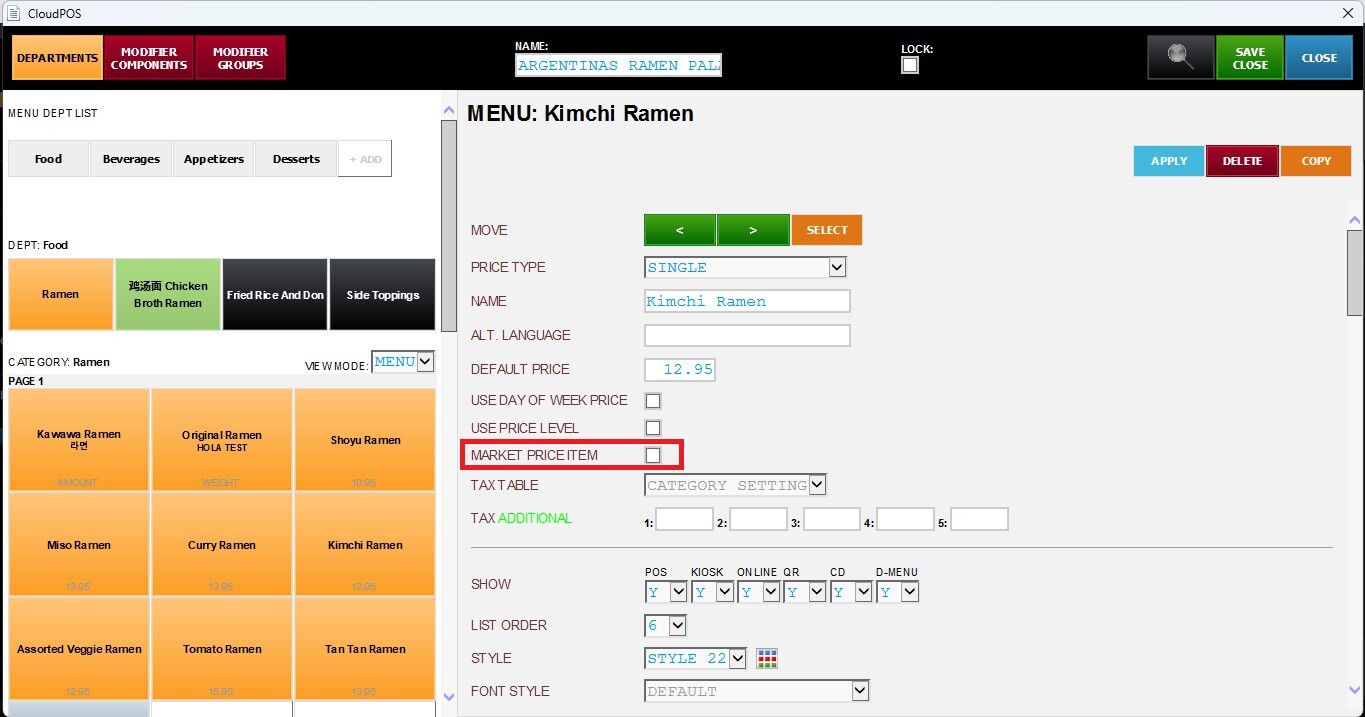Move item right with > button

tap(753, 230)
